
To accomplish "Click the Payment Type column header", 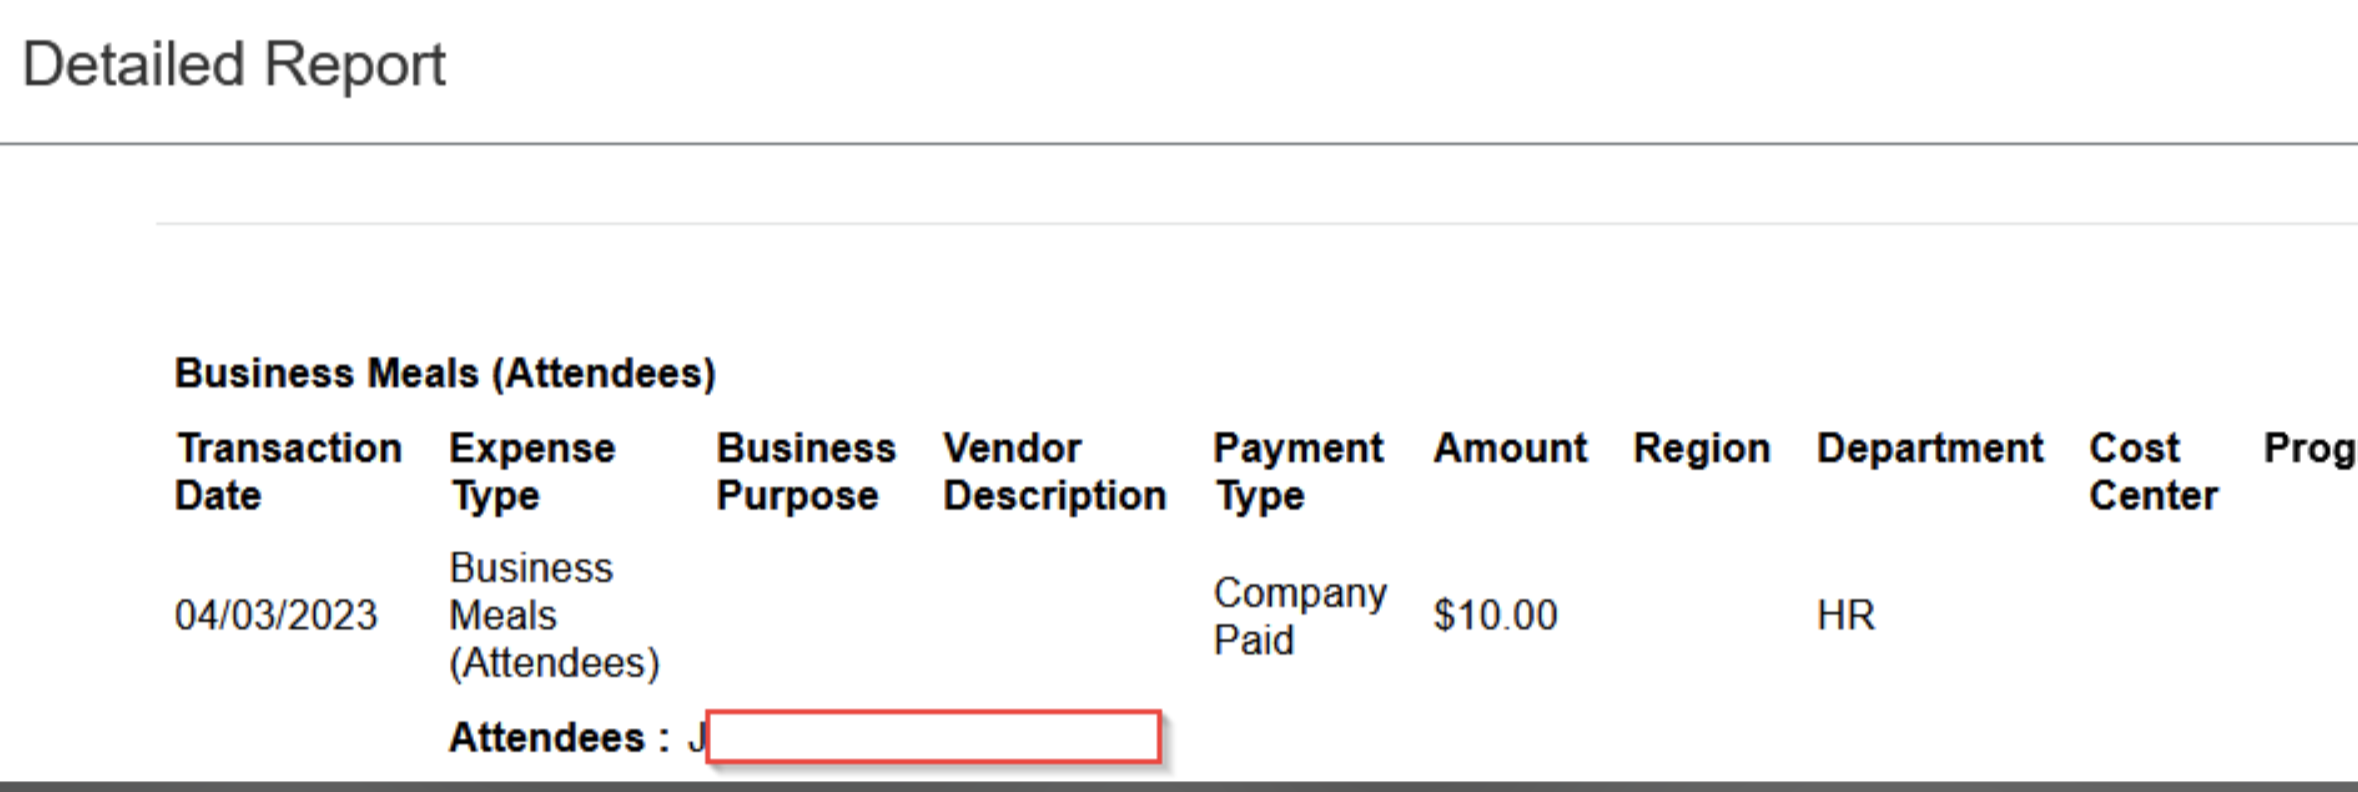I will 1297,471.
